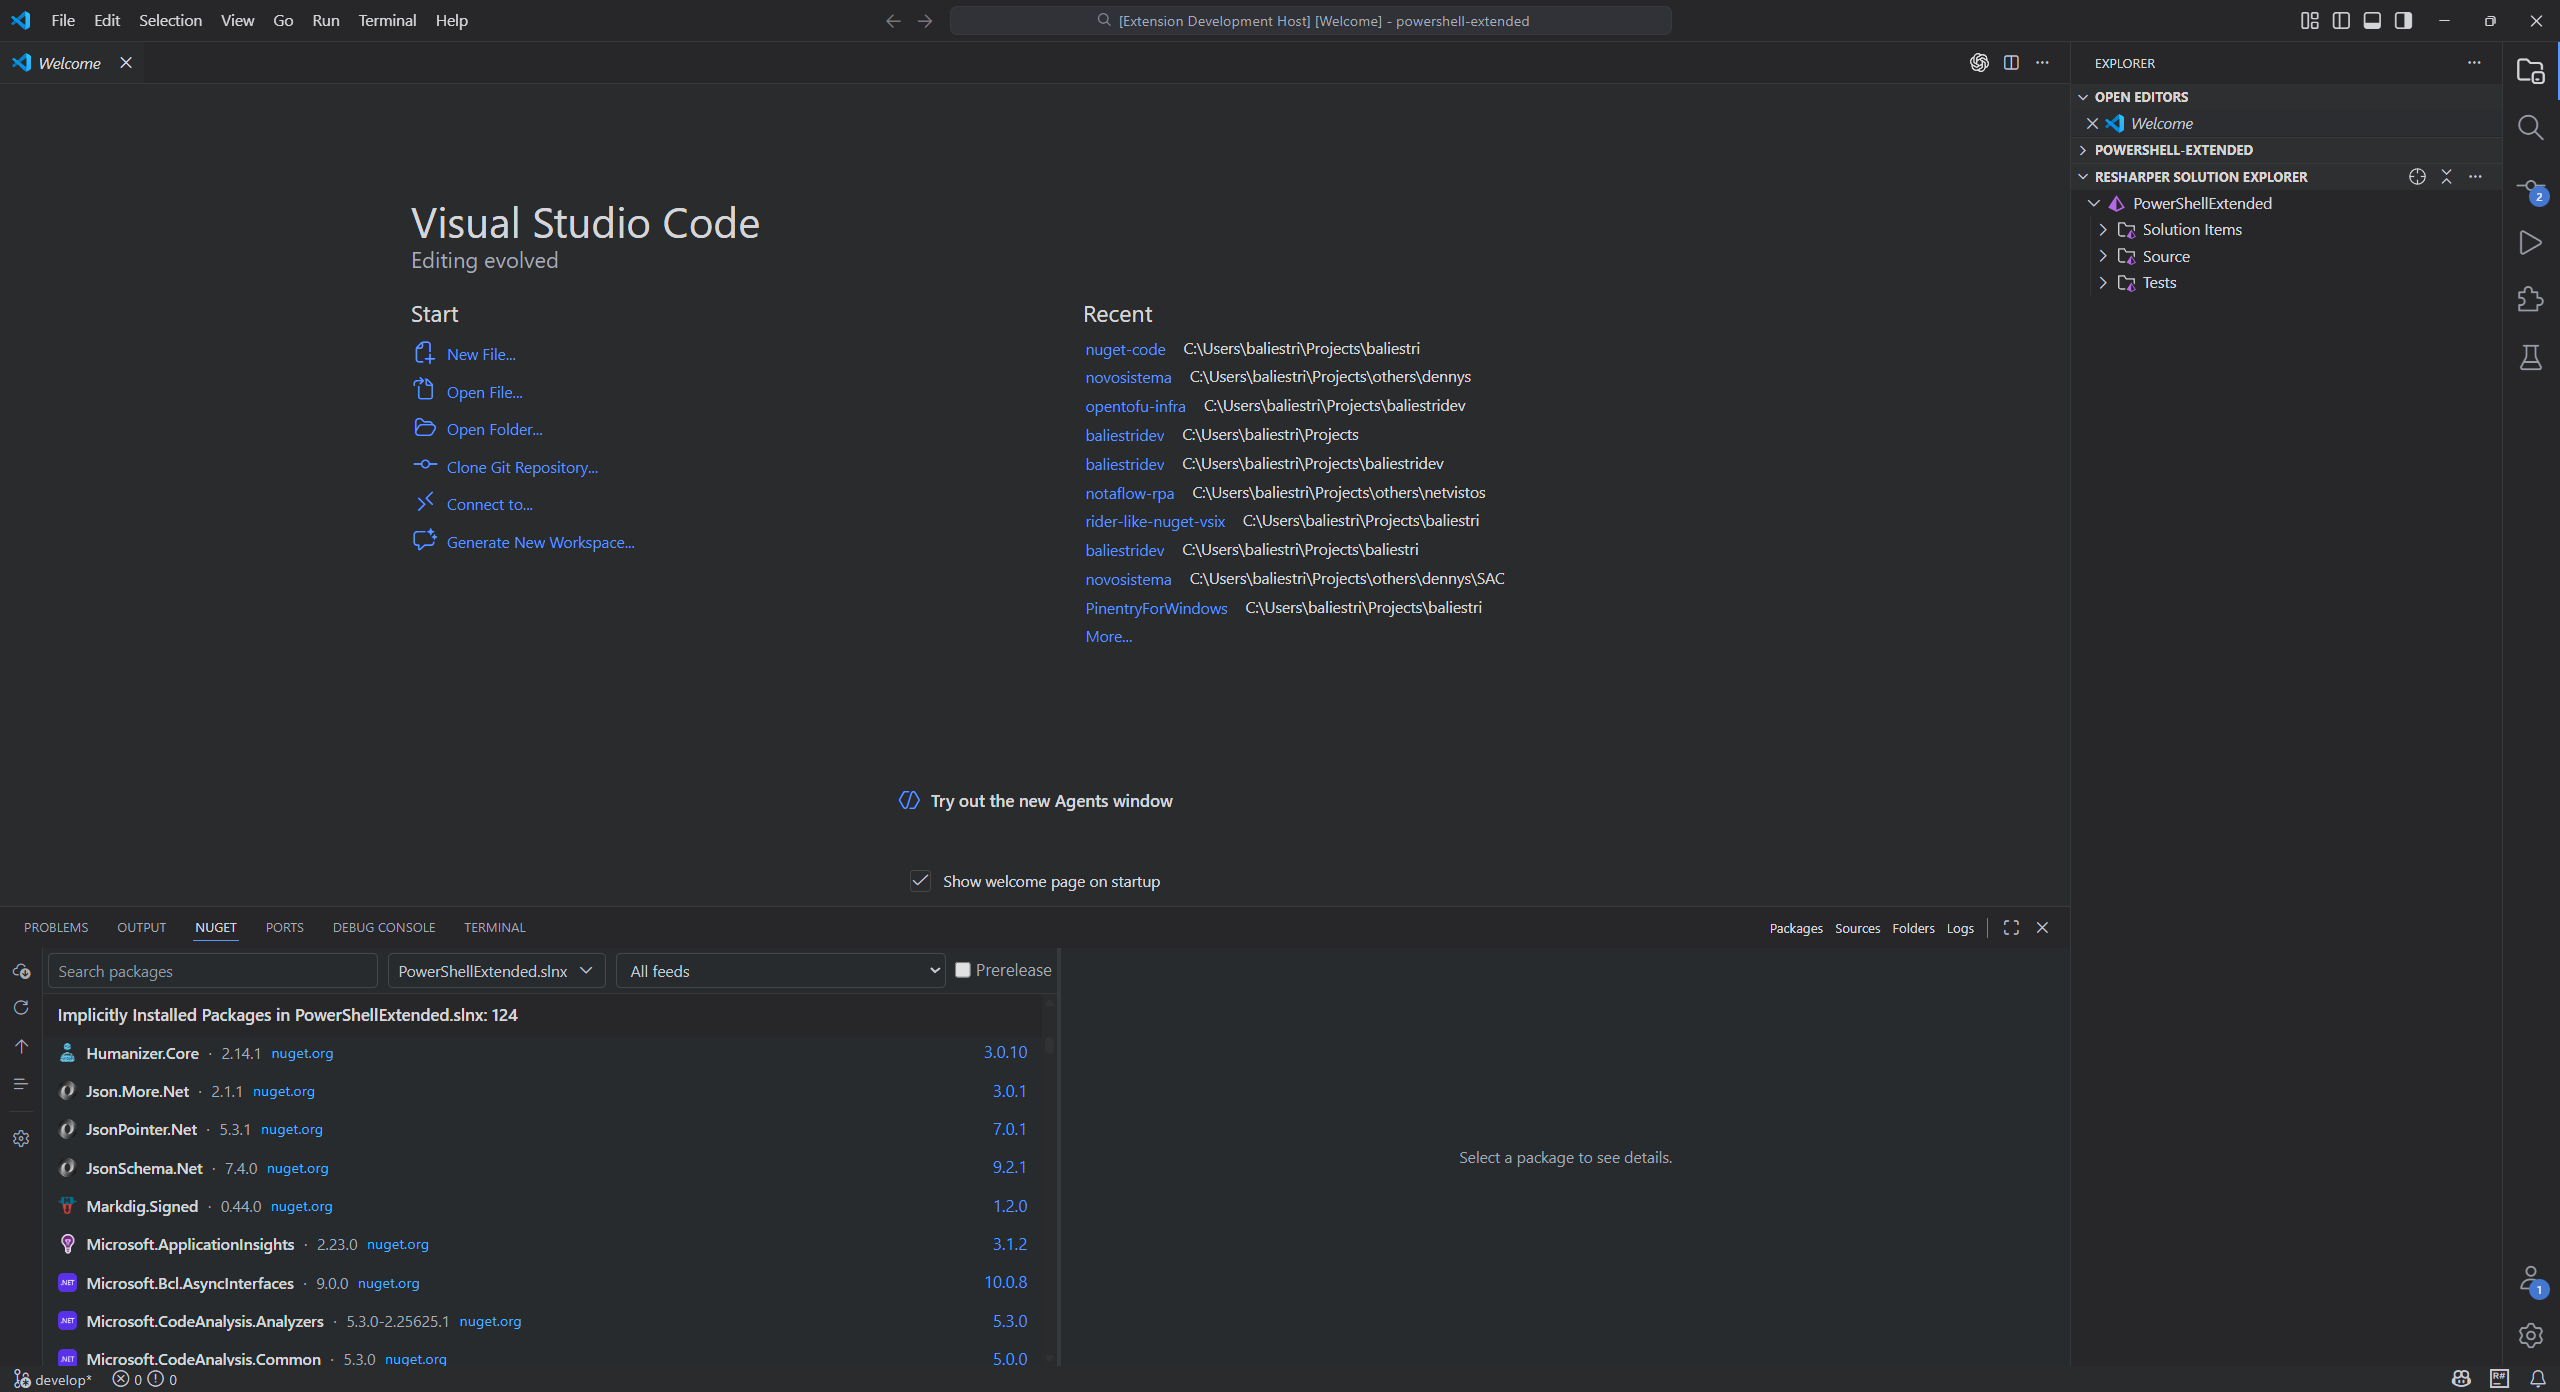Open the Extensions view
Image resolution: width=2560 pixels, height=1392 pixels.
coord(2530,299)
